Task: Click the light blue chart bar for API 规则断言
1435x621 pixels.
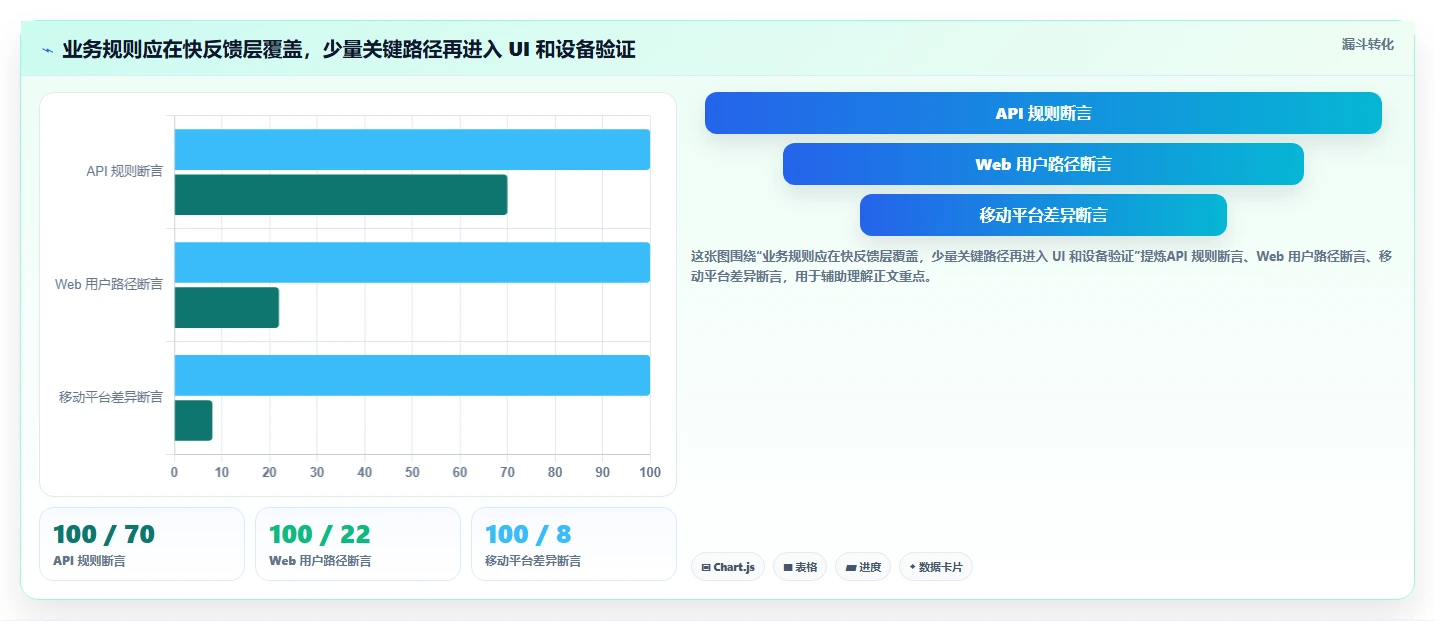Action: pyautogui.click(x=412, y=150)
